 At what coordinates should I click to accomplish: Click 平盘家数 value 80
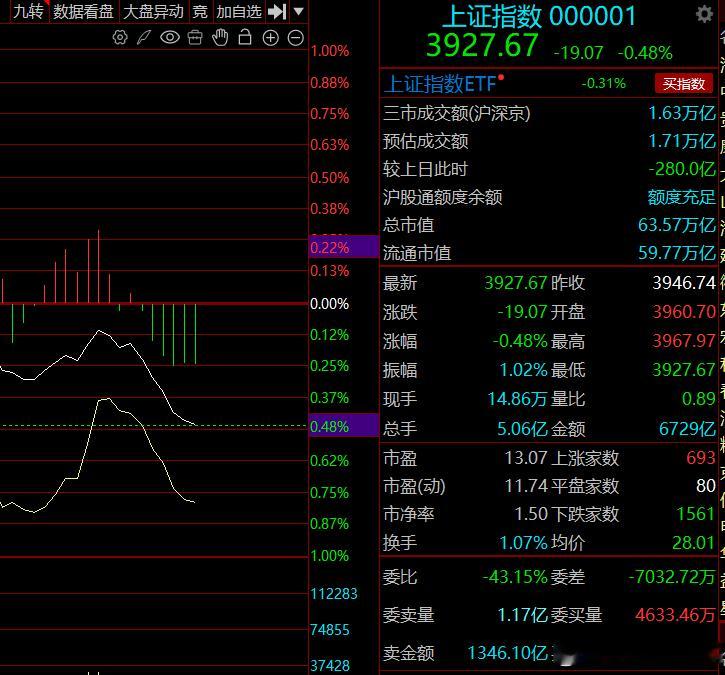706,486
